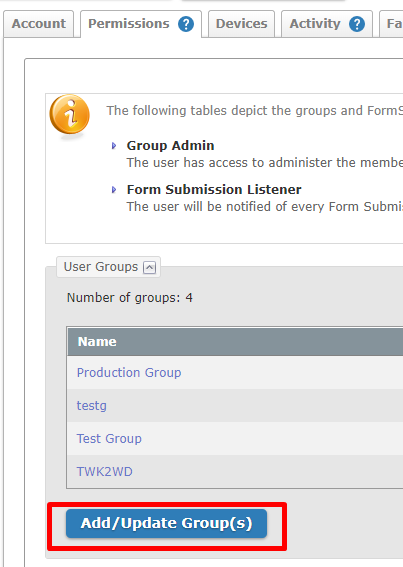
Task: Select the Permissions tab
Action: (x=129, y=24)
